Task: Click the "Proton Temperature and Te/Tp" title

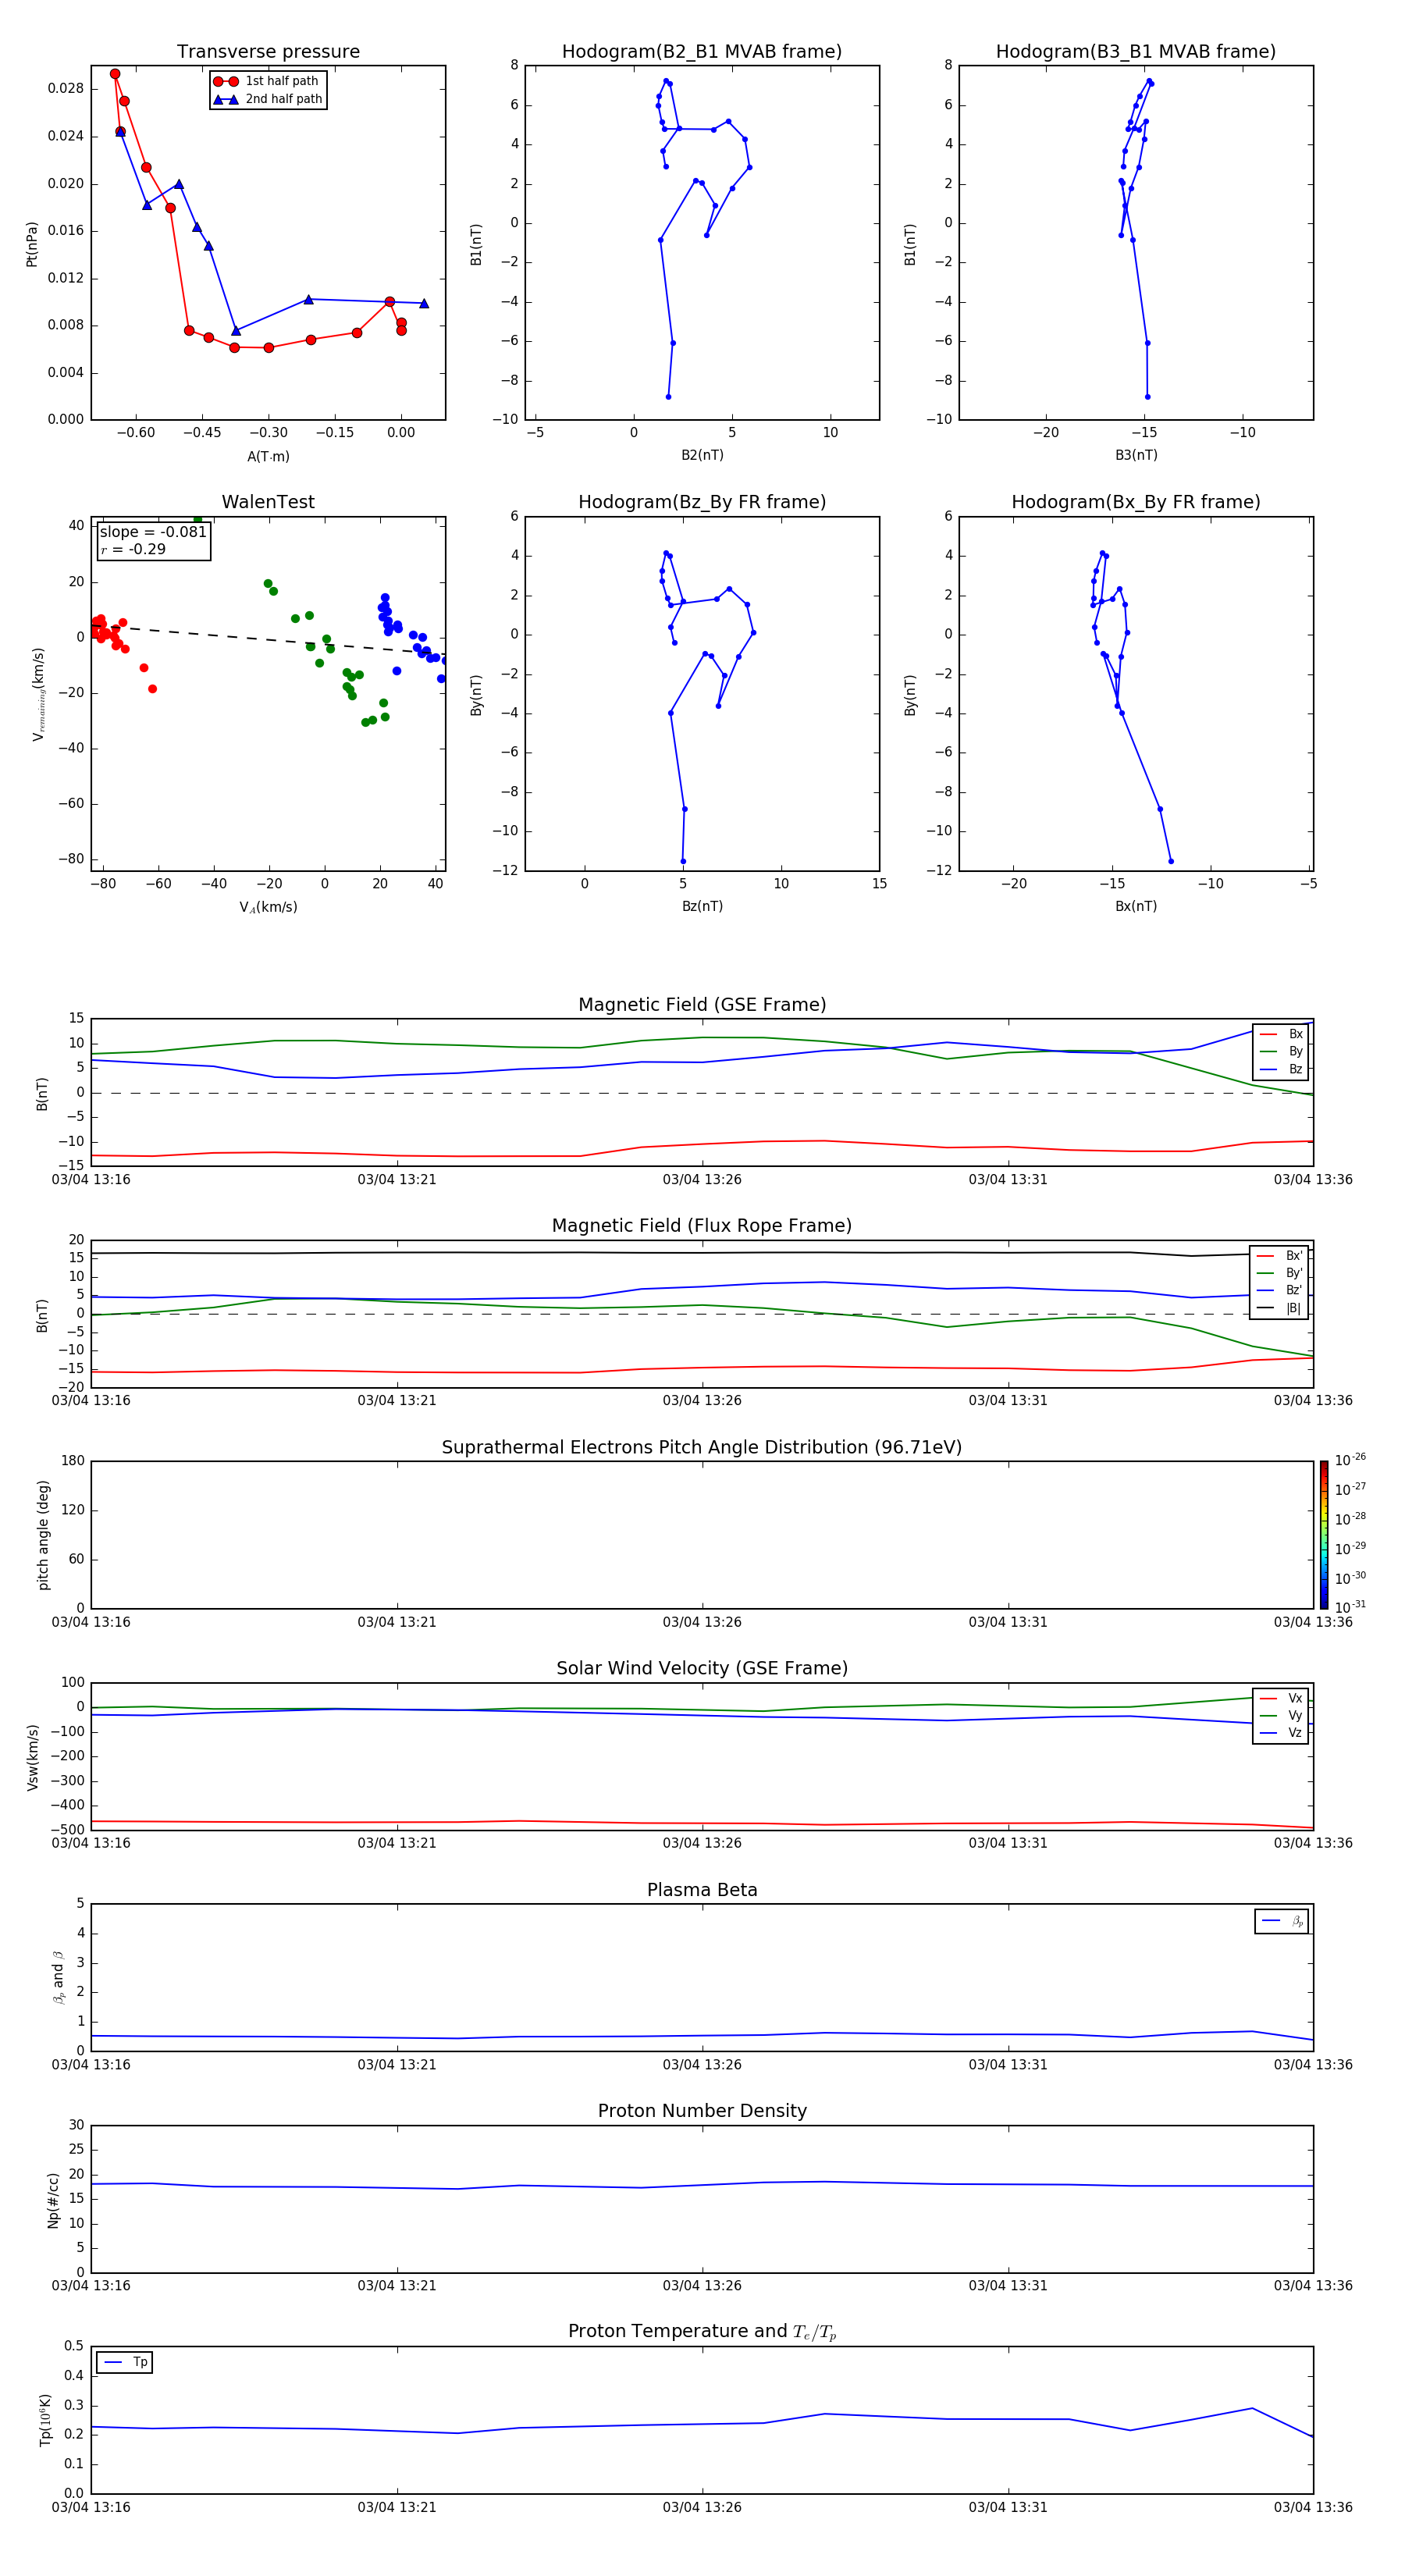Action: tap(702, 2331)
